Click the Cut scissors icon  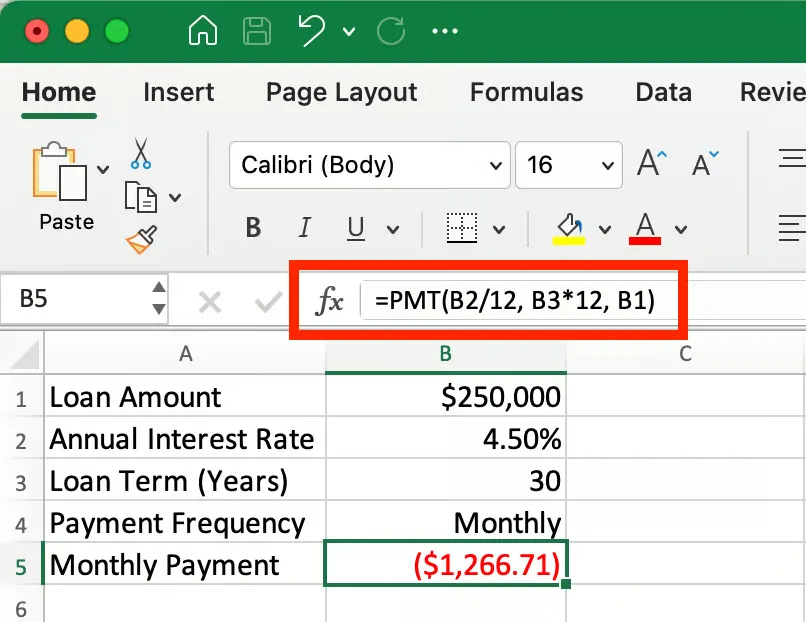click(141, 153)
